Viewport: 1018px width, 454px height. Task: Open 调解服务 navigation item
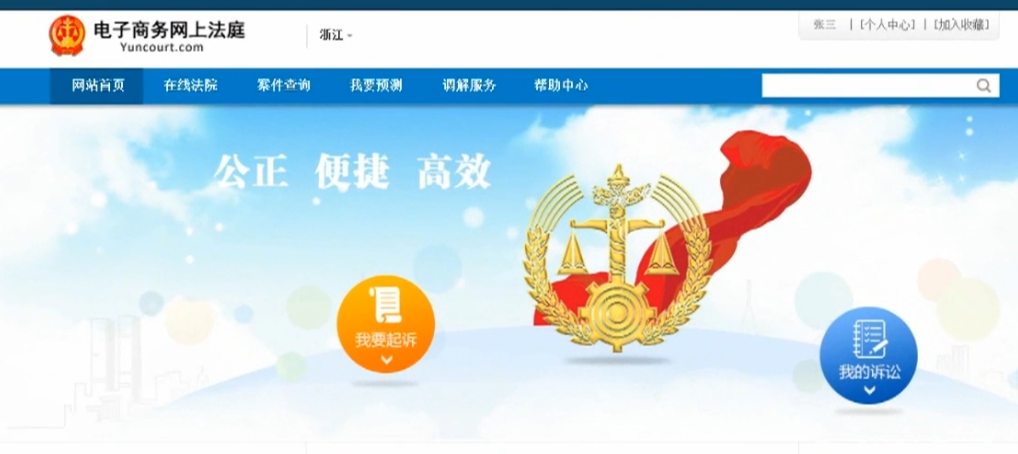point(469,86)
